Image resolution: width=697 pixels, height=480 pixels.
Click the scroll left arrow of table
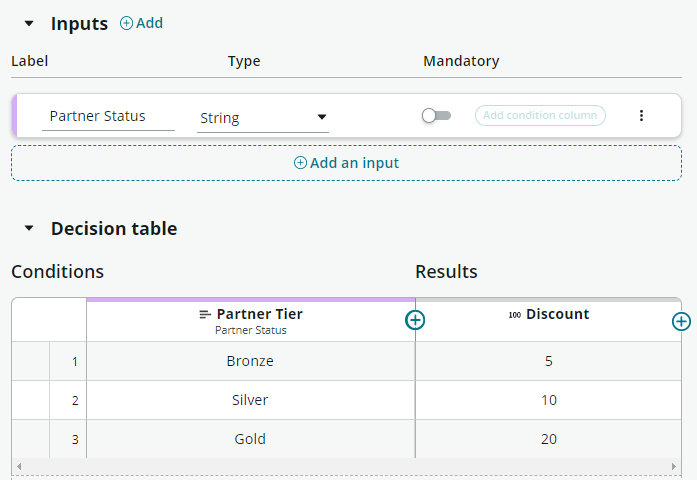point(19,466)
